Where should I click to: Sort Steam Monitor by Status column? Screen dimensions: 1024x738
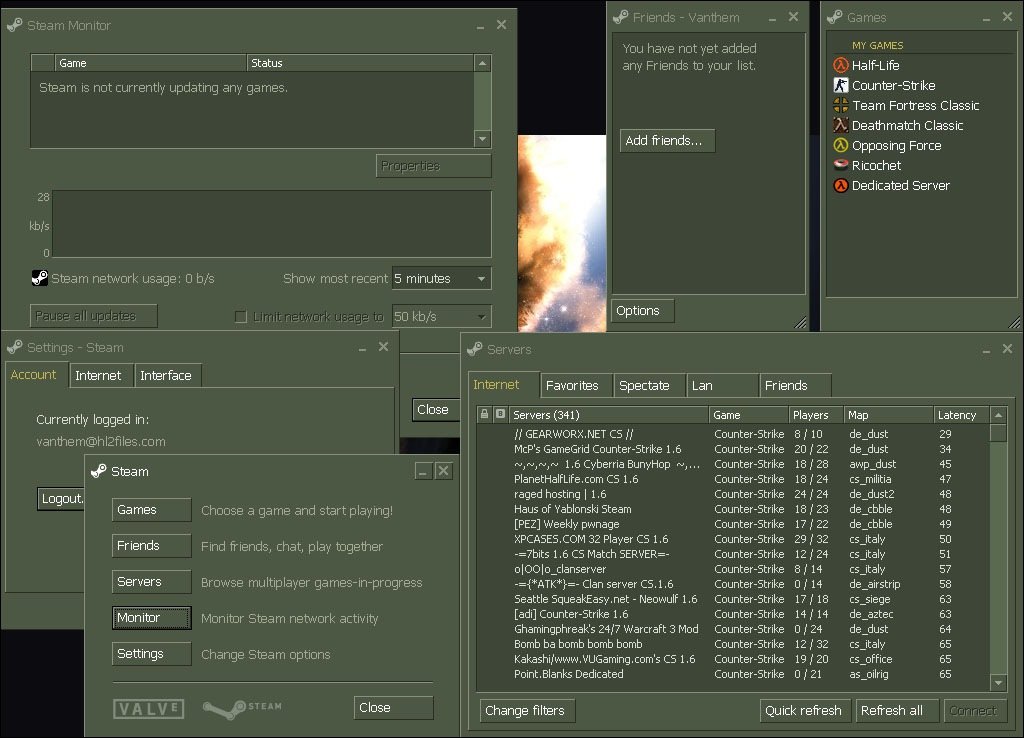360,63
